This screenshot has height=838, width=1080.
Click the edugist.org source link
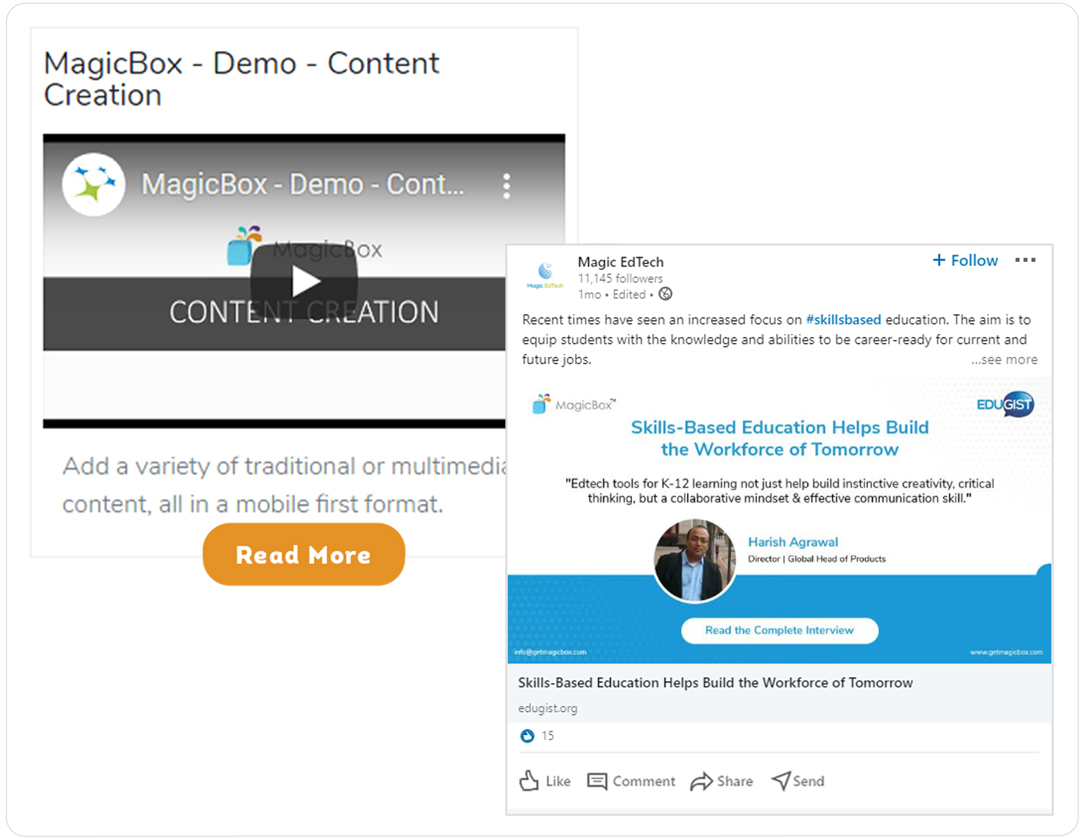pos(548,708)
